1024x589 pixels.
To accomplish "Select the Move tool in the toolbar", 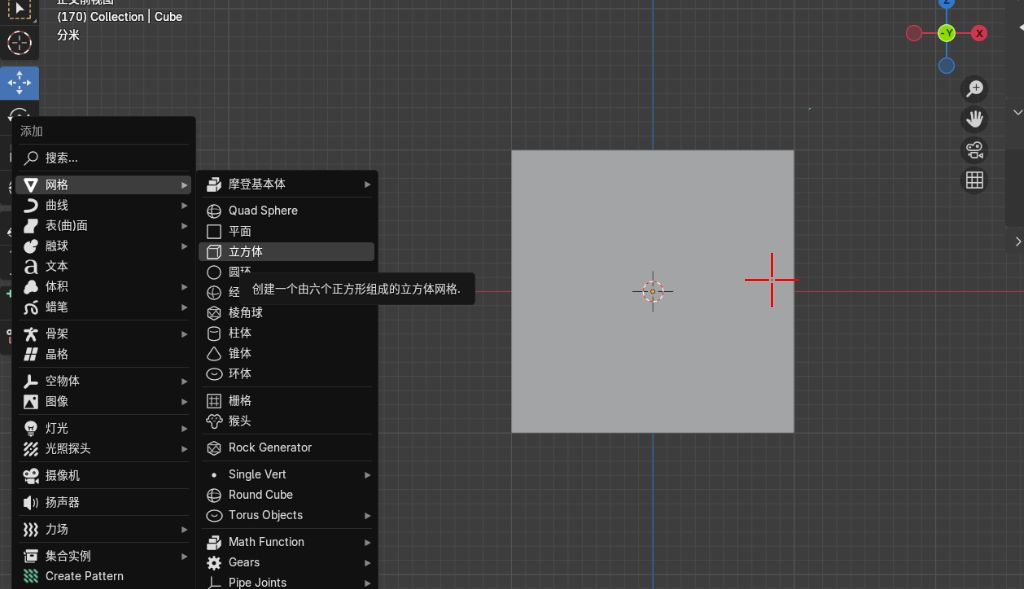I will click(19, 82).
